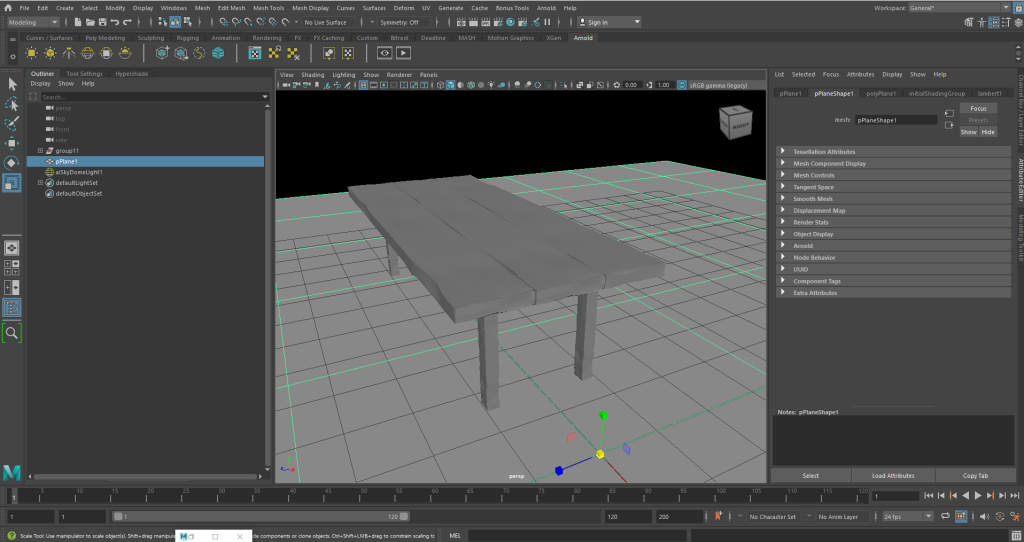
Task: Click the Arnold area light shelf icon
Action: click(x=31, y=54)
